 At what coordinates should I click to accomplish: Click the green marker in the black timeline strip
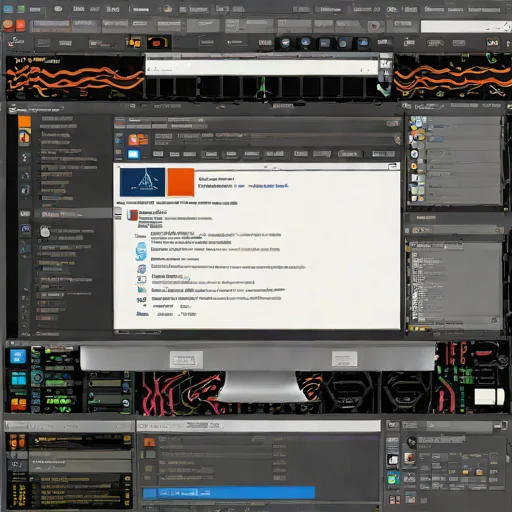click(x=263, y=87)
